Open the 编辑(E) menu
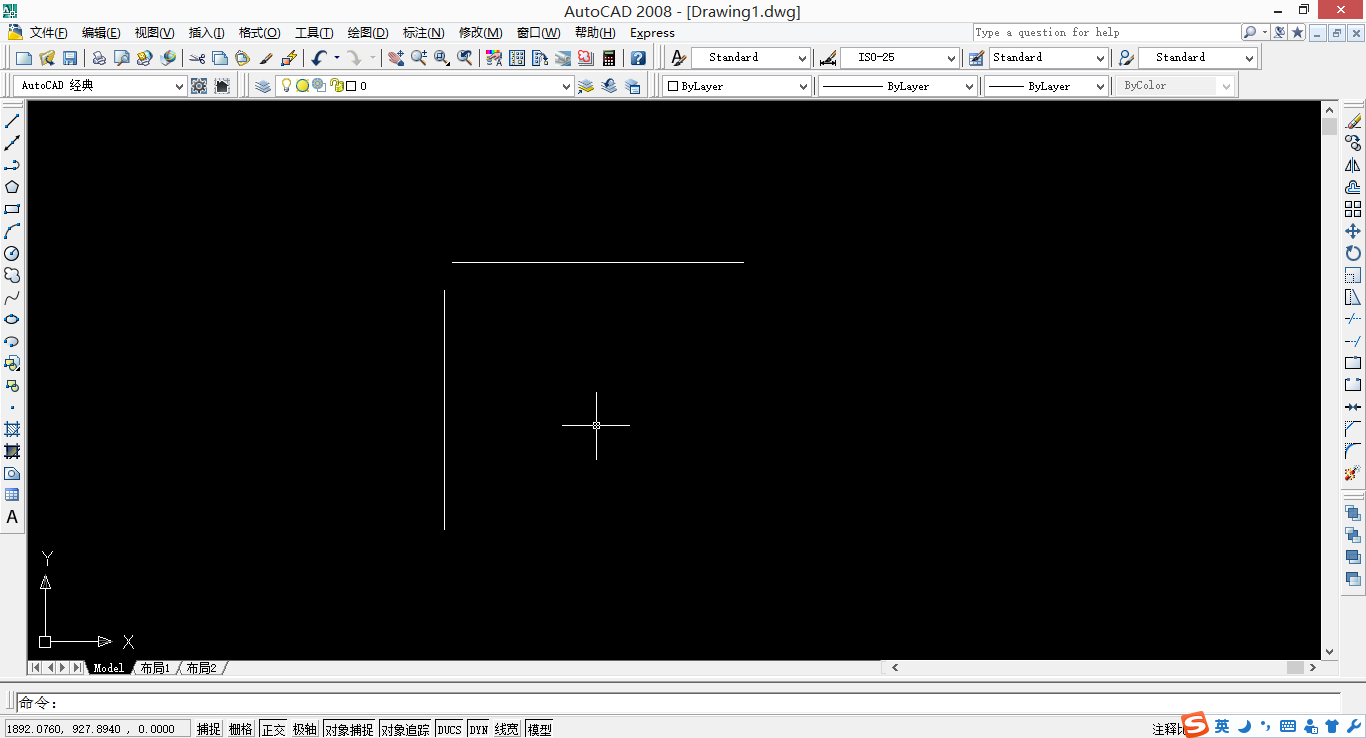The image size is (1366, 738). tap(101, 33)
